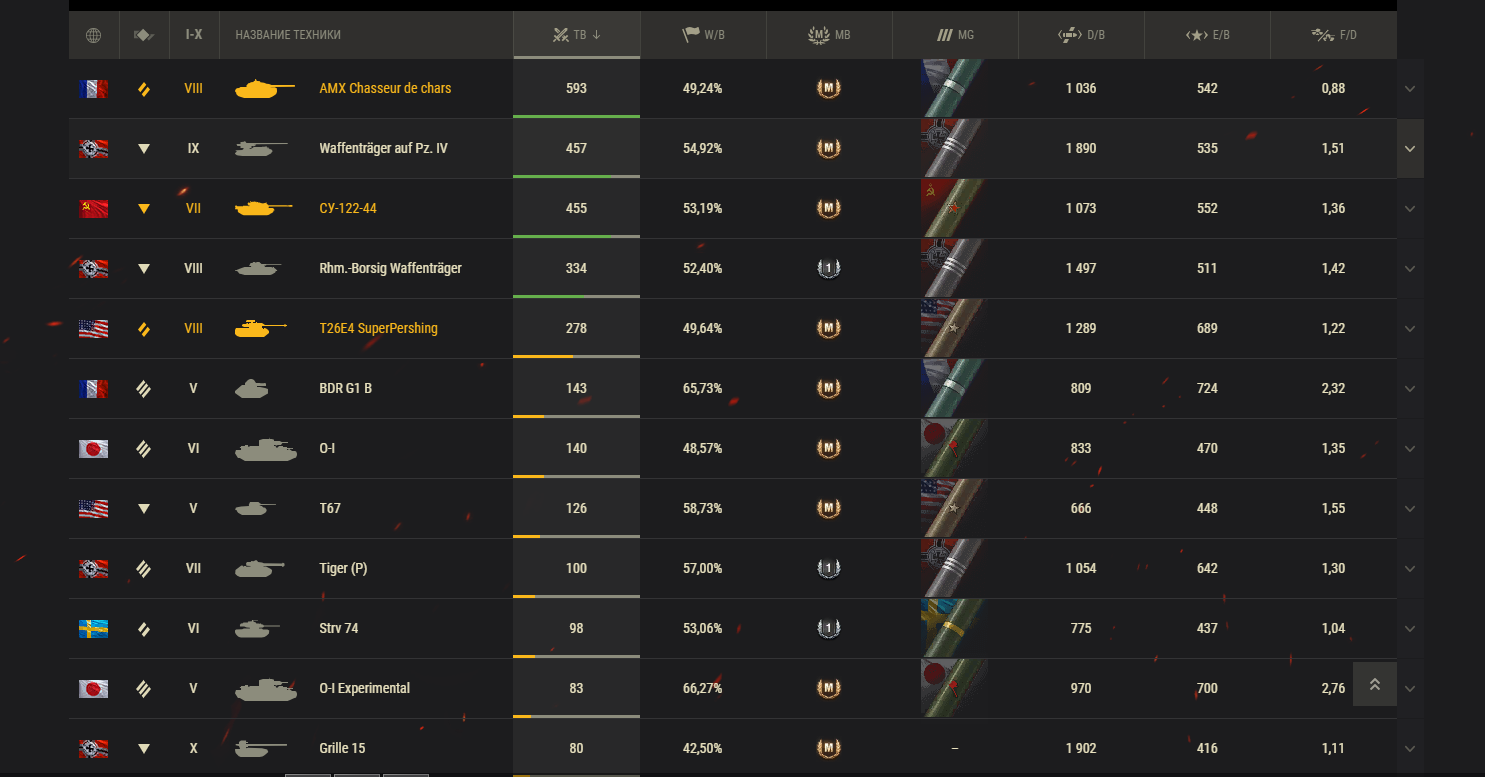Jump back to top with double-chevron button

pyautogui.click(x=1375, y=684)
